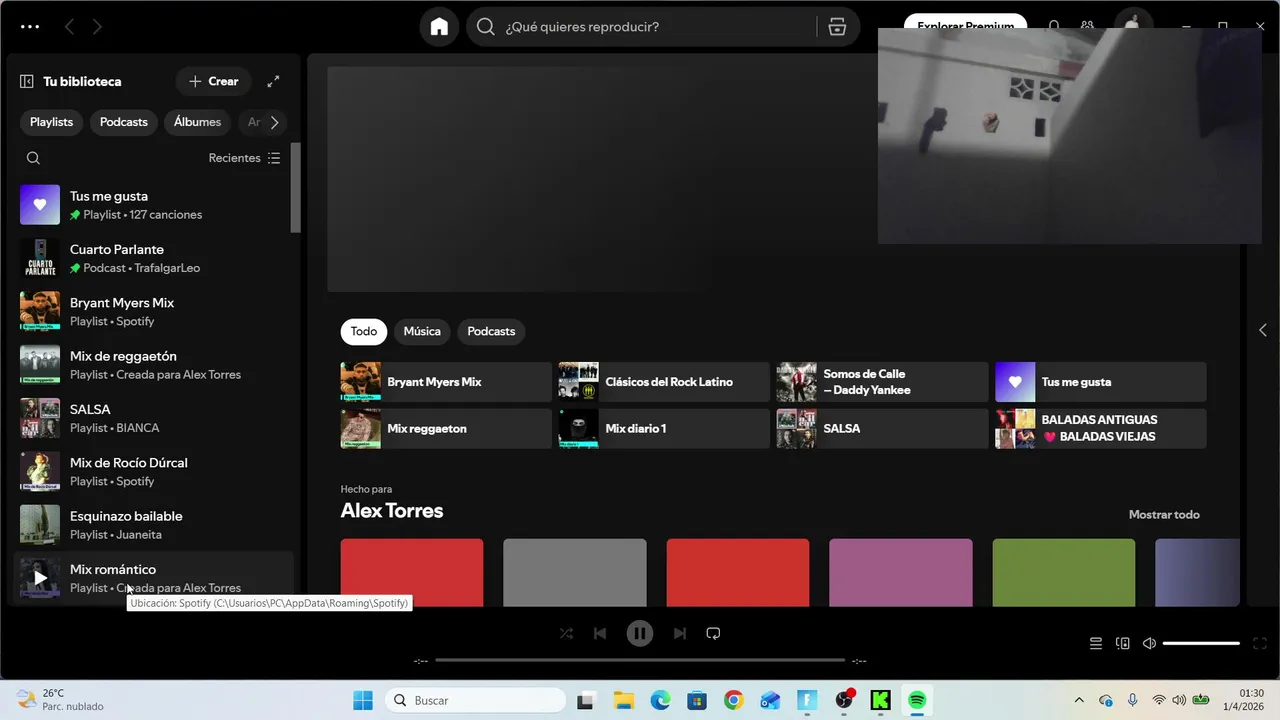Image resolution: width=1280 pixels, height=720 pixels.
Task: Open Tus me gusta in library
Action: coord(153,205)
